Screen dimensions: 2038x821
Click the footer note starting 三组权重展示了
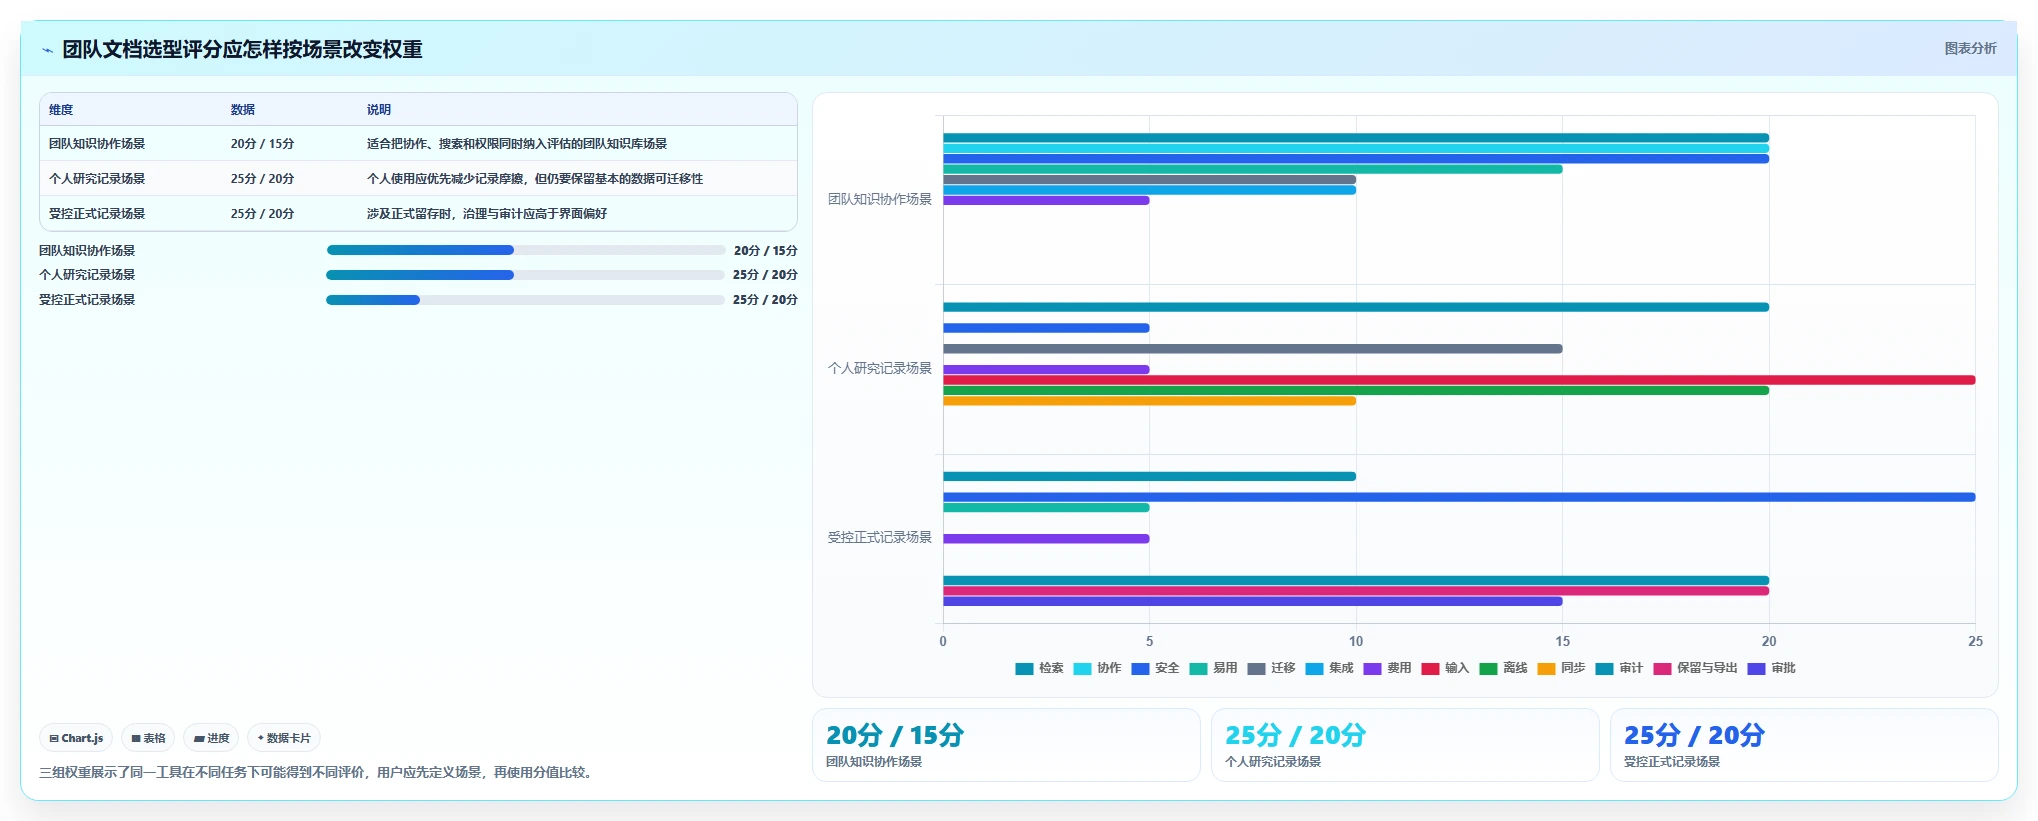318,772
